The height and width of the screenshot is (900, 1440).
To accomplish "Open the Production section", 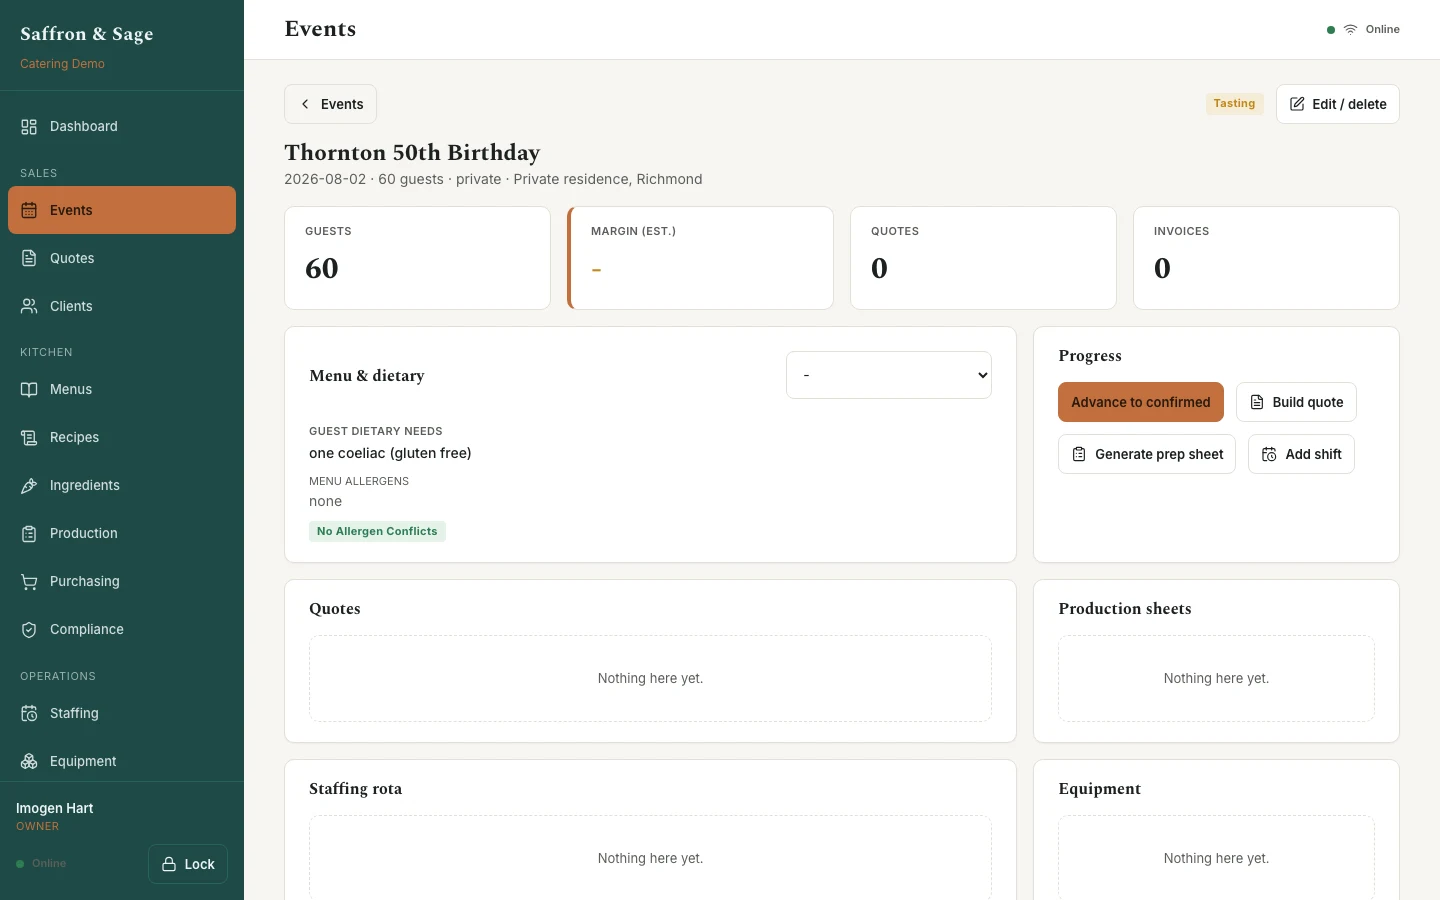I will [x=122, y=534].
